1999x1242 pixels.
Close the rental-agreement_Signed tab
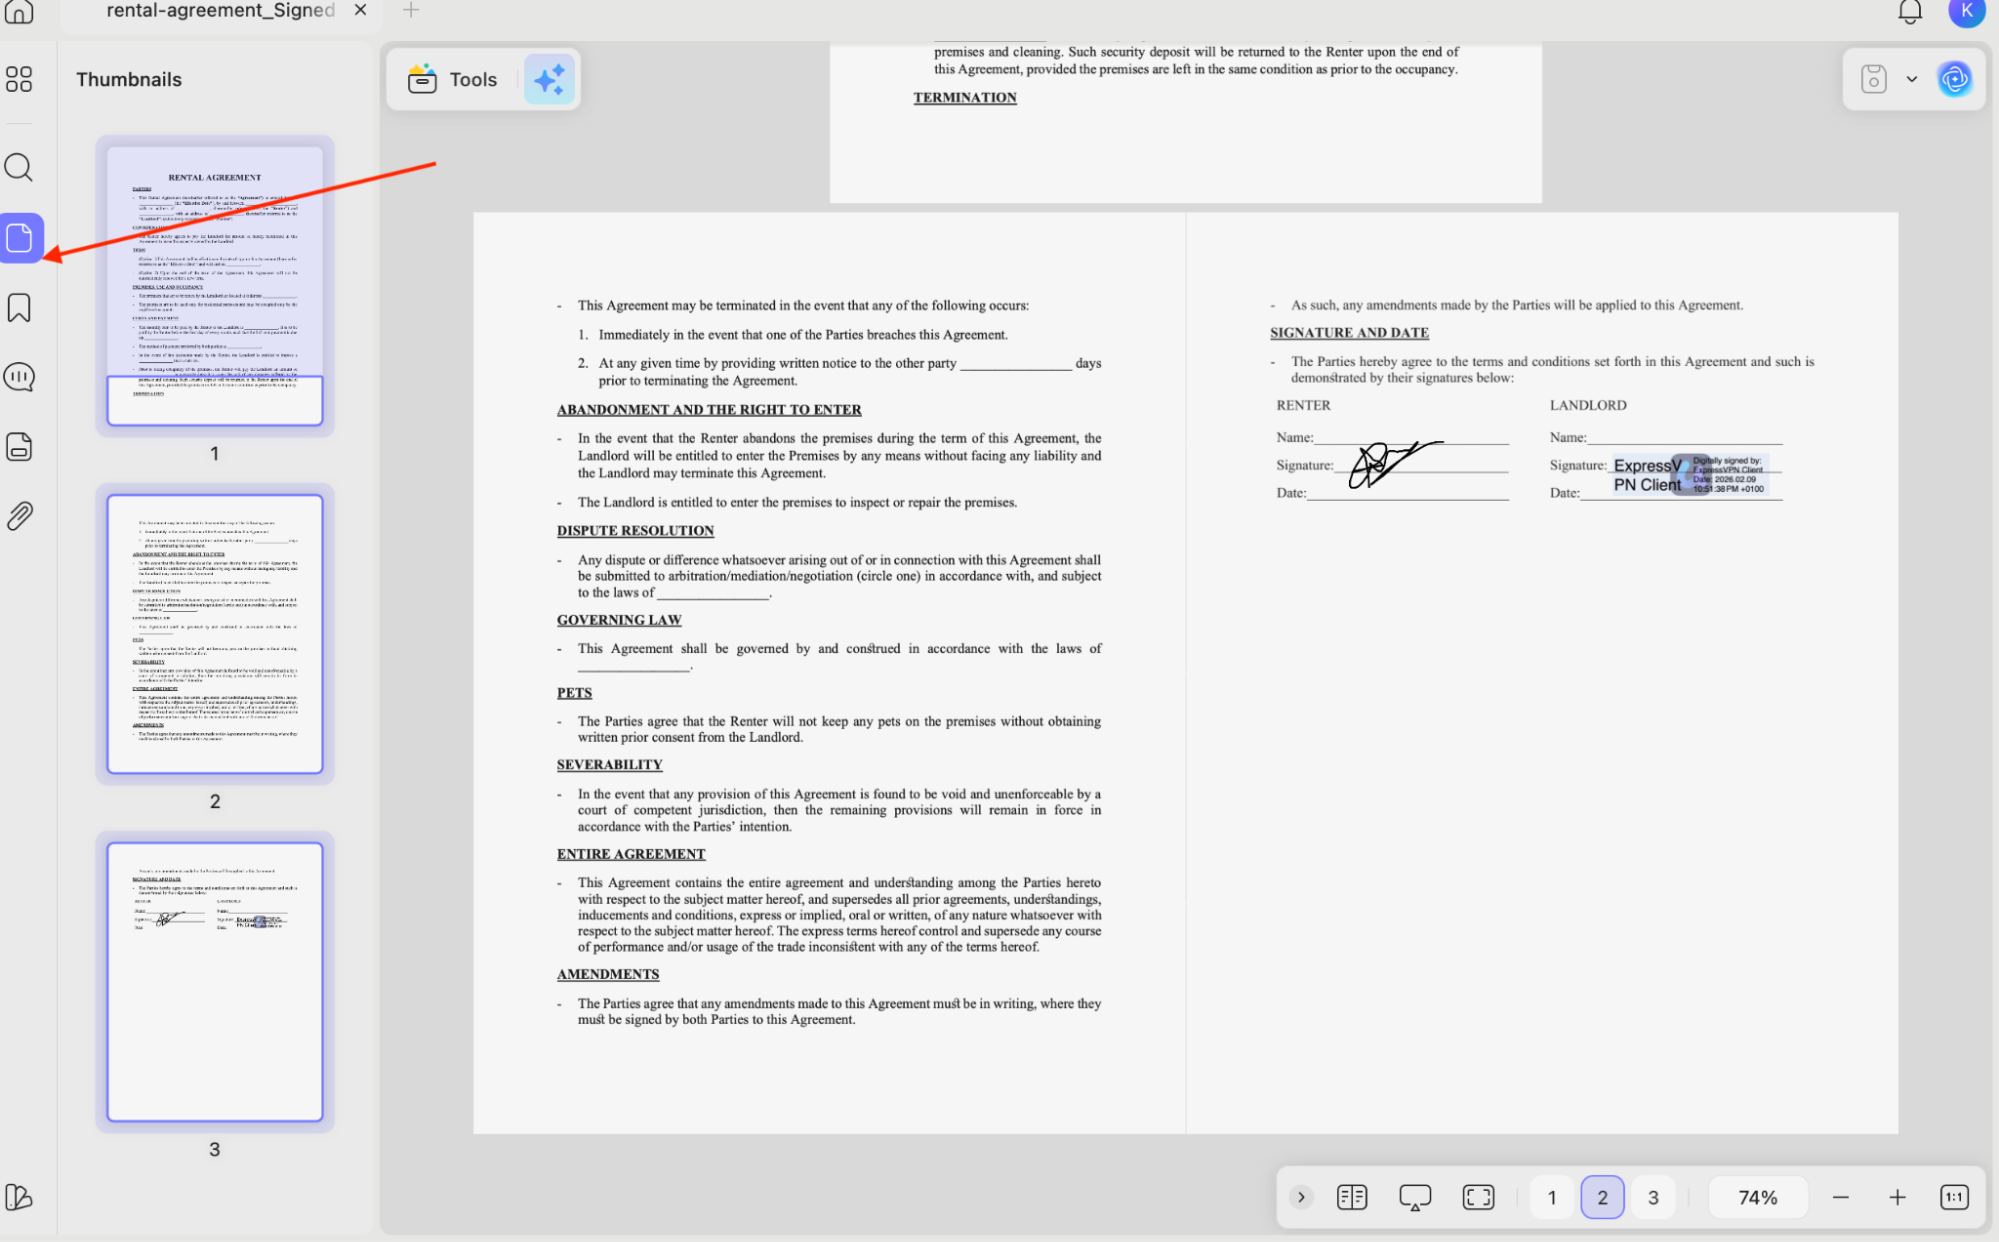click(361, 10)
